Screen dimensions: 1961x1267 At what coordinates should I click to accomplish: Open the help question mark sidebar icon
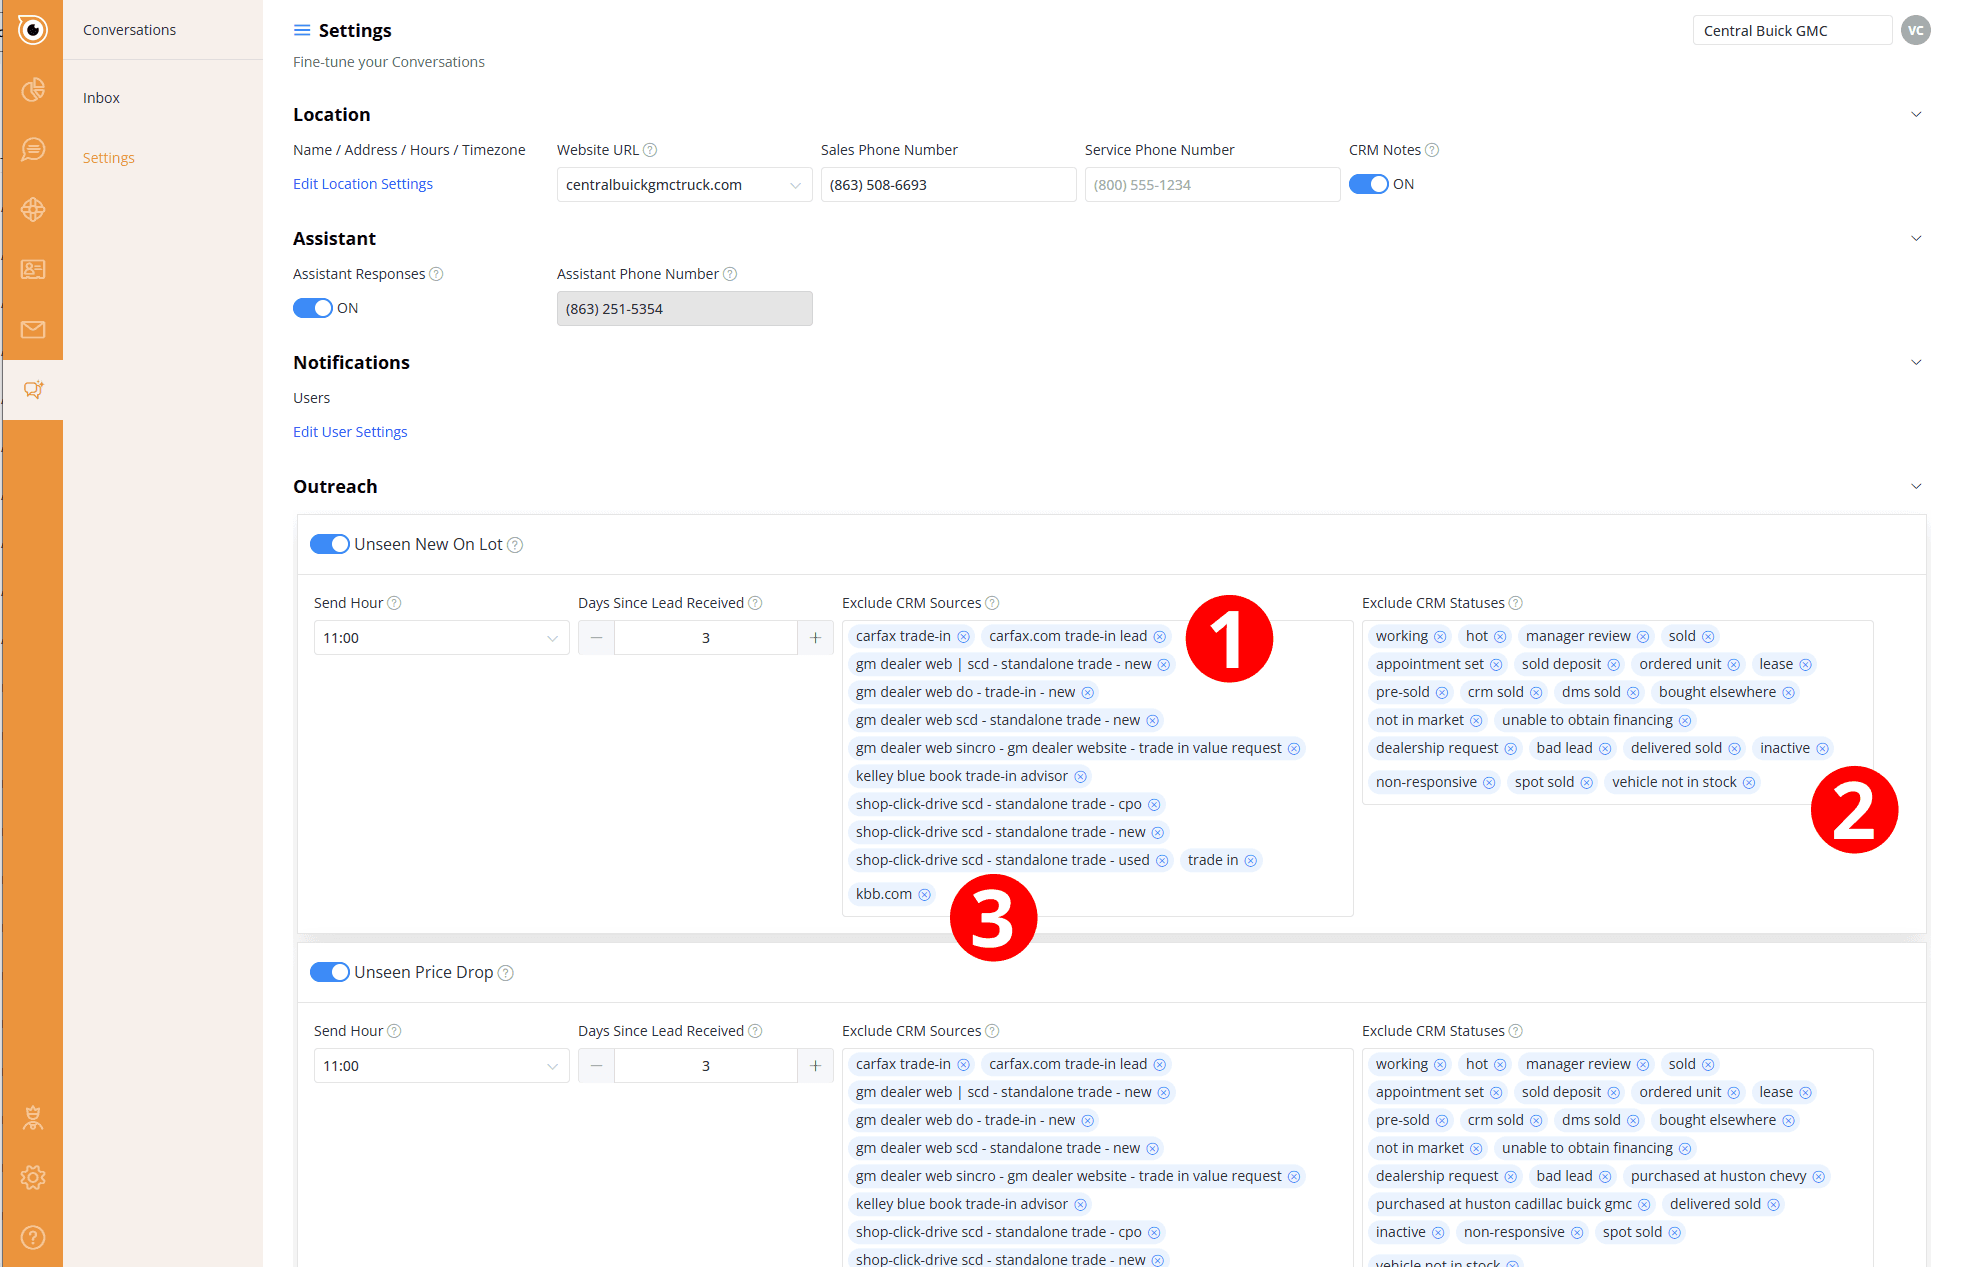coord(33,1237)
